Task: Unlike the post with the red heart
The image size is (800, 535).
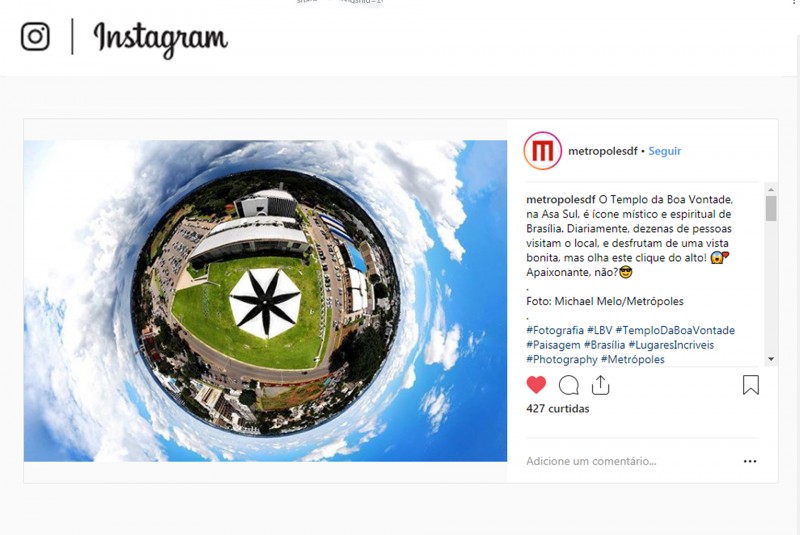Action: (x=536, y=385)
